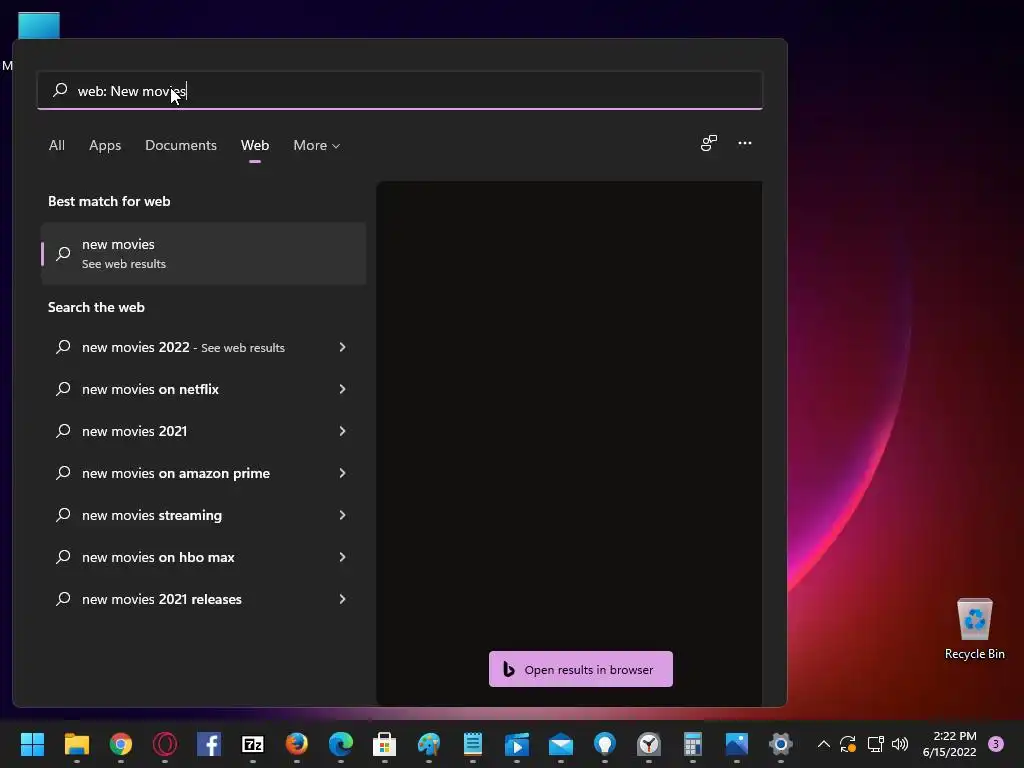This screenshot has width=1024, height=768.
Task: Open Clock app from taskbar
Action: [x=649, y=744]
